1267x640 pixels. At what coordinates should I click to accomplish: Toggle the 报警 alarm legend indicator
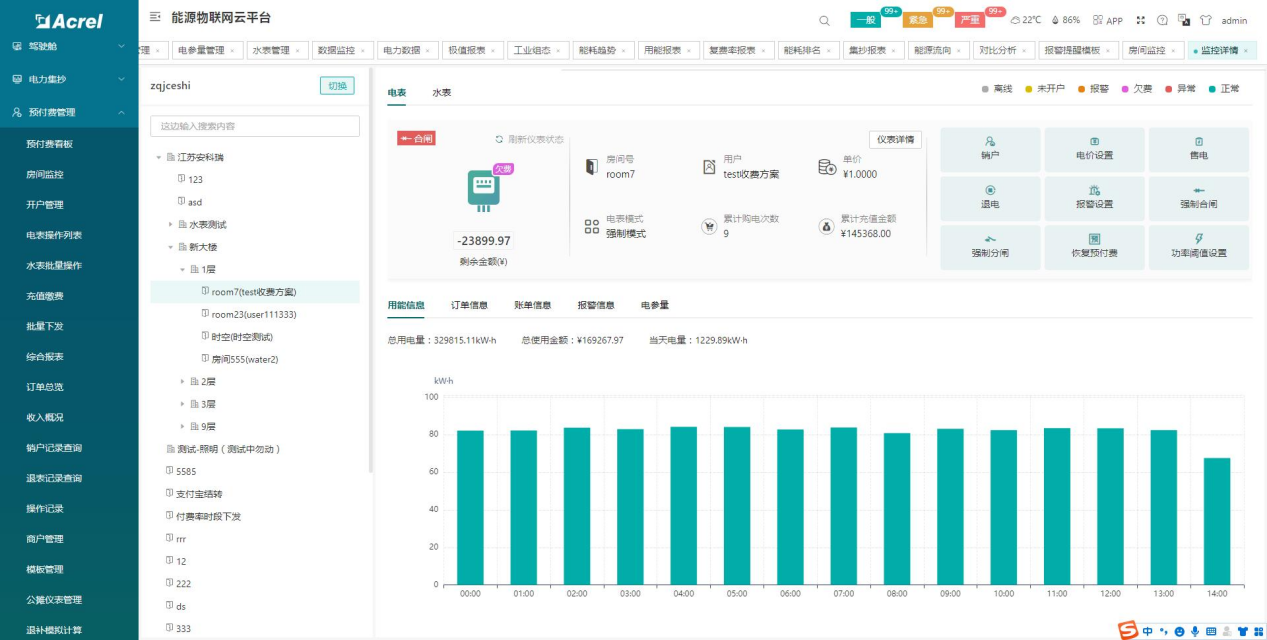1093,89
